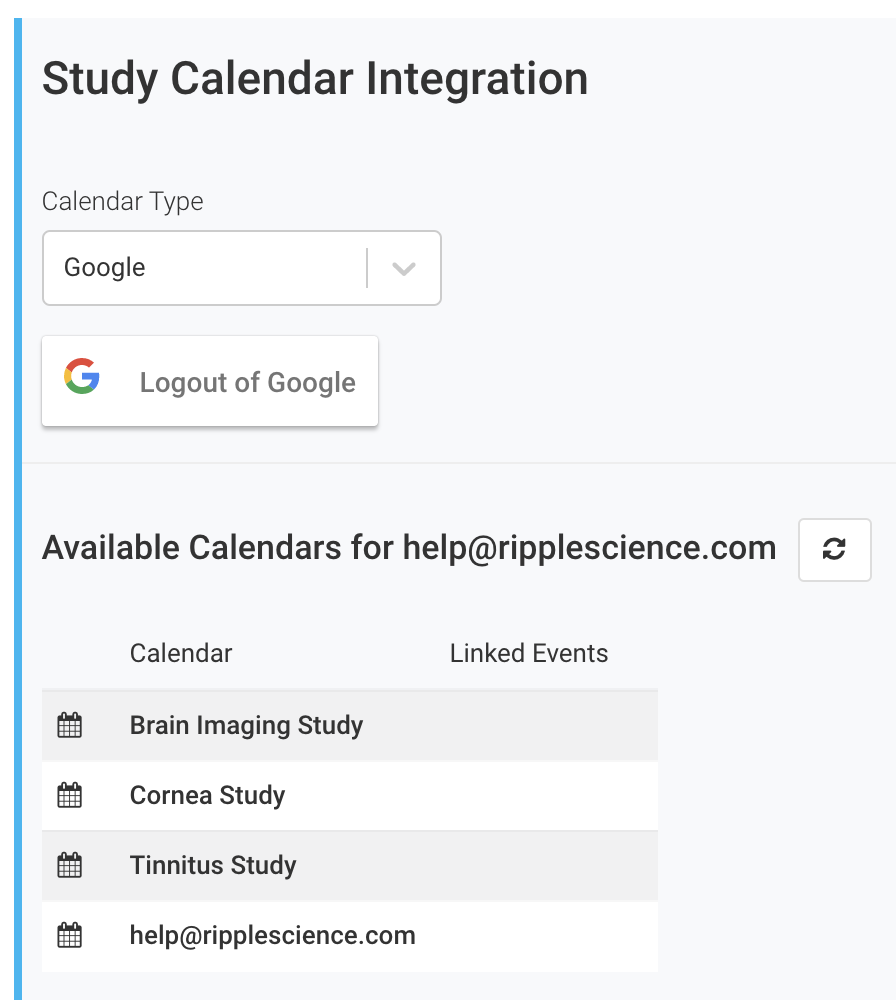Click the calendar icon beside Tinnitus Study
Screen dimensions: 896x1000
click(x=69, y=865)
